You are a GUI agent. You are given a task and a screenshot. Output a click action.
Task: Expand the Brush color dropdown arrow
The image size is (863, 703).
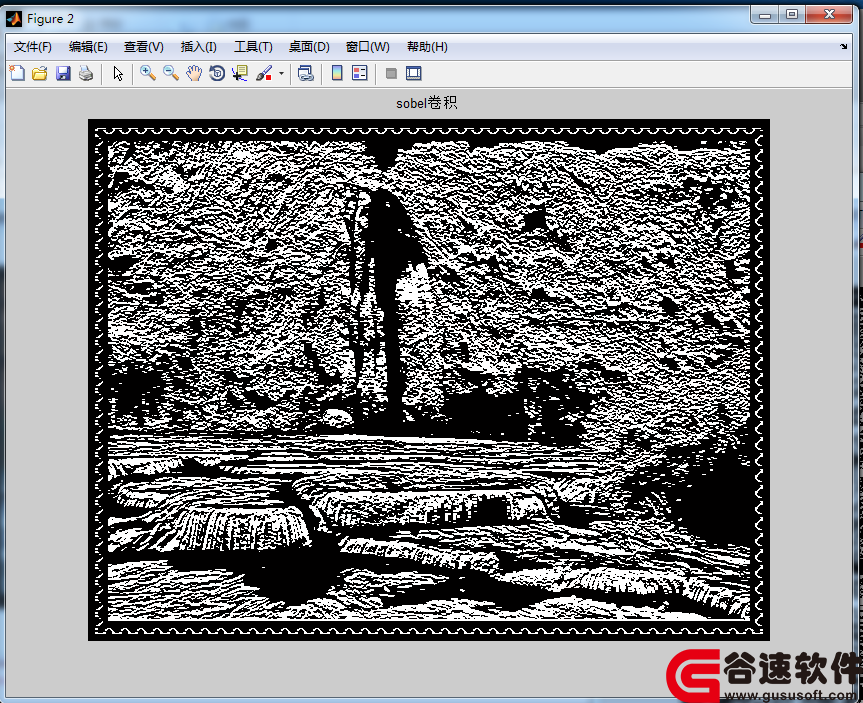(x=281, y=73)
